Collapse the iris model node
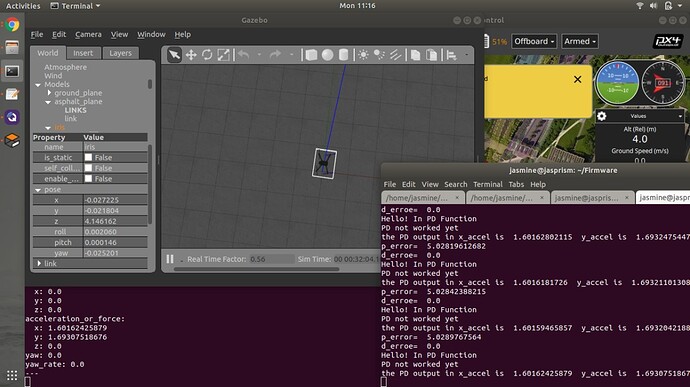This screenshot has width=690, height=387. coord(48,128)
